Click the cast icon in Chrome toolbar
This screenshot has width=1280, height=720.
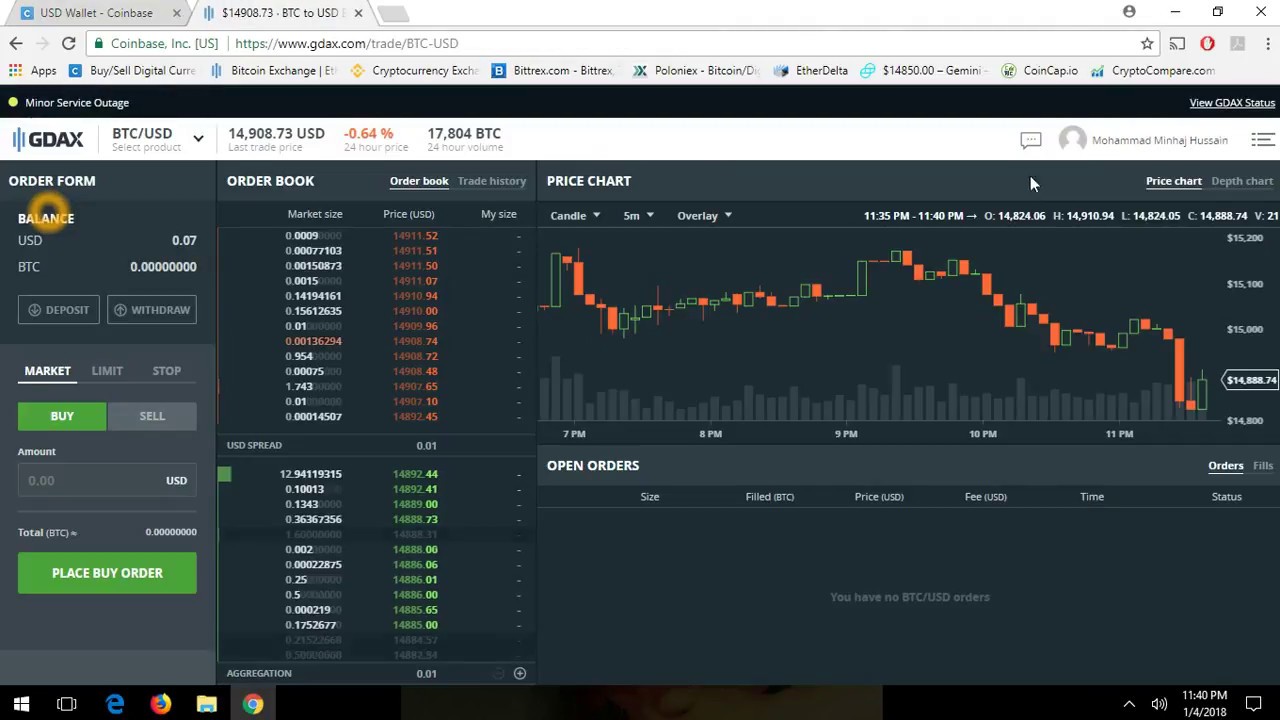1177,43
